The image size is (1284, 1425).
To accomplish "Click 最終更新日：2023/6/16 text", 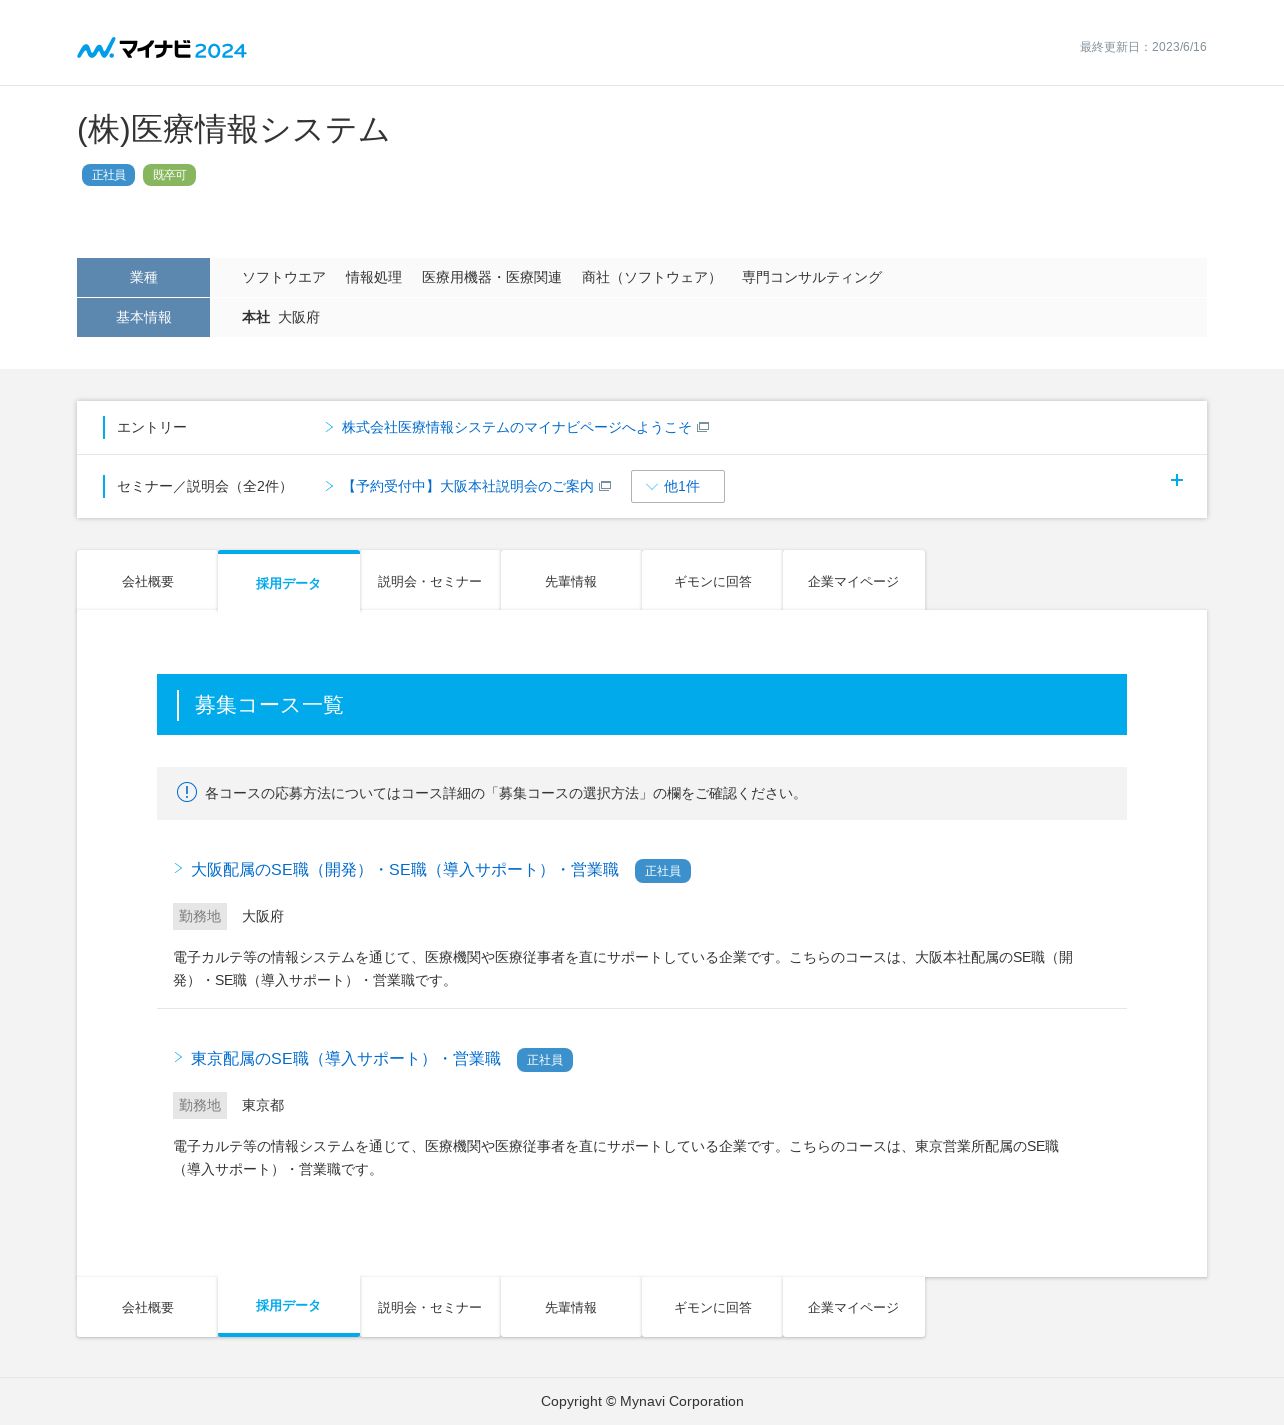I will pyautogui.click(x=1143, y=47).
